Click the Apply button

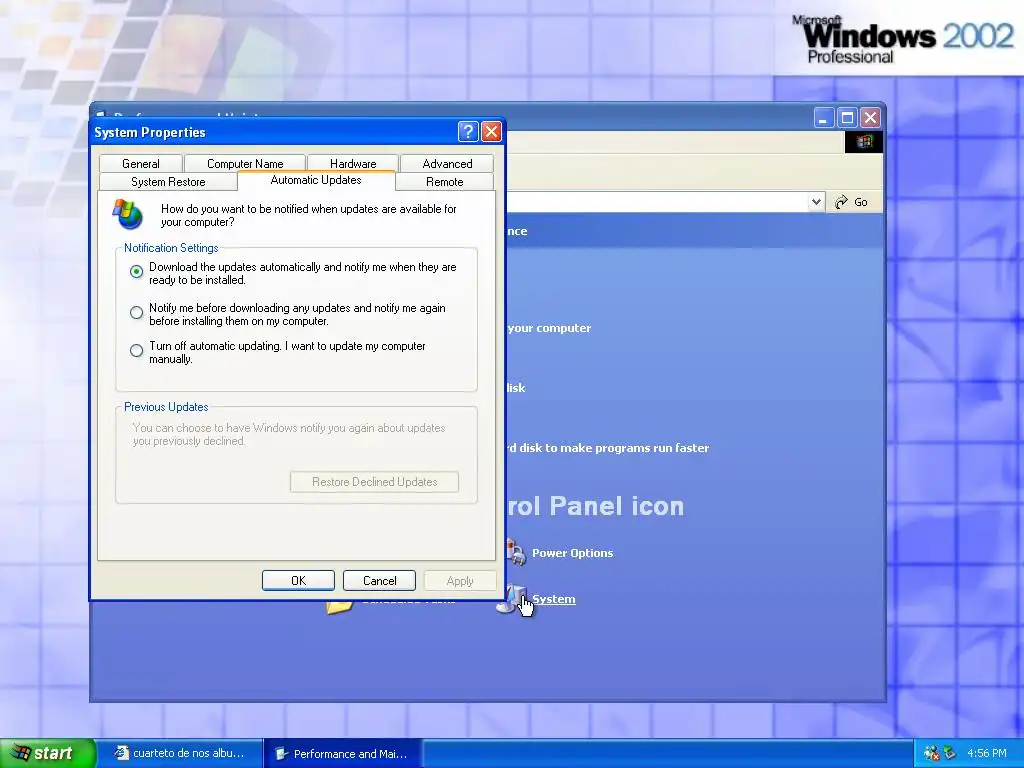pyautogui.click(x=460, y=581)
